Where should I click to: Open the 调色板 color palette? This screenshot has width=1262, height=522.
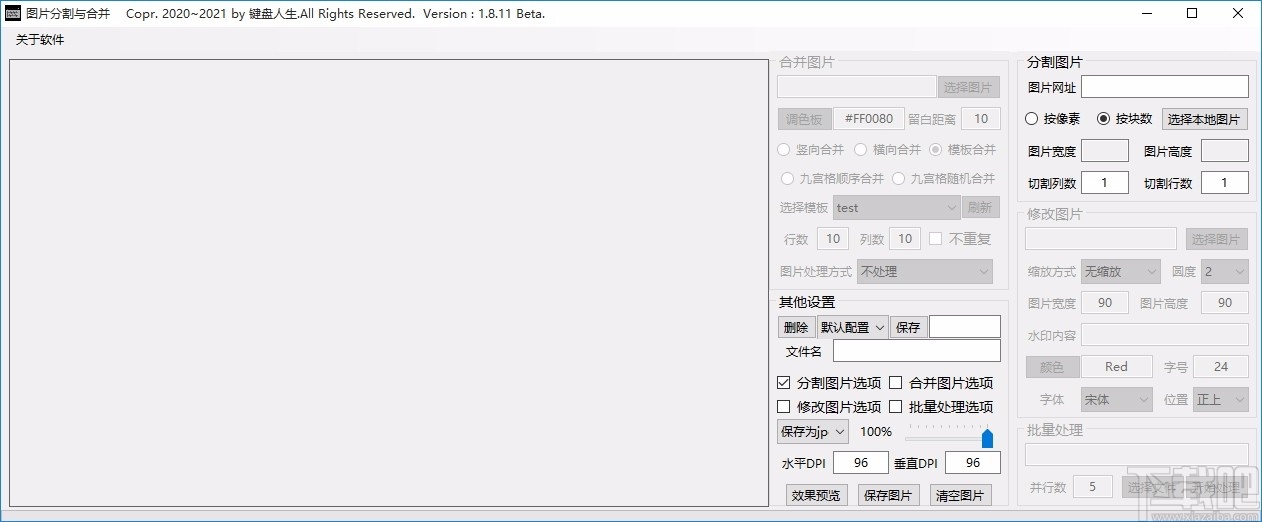(804, 119)
